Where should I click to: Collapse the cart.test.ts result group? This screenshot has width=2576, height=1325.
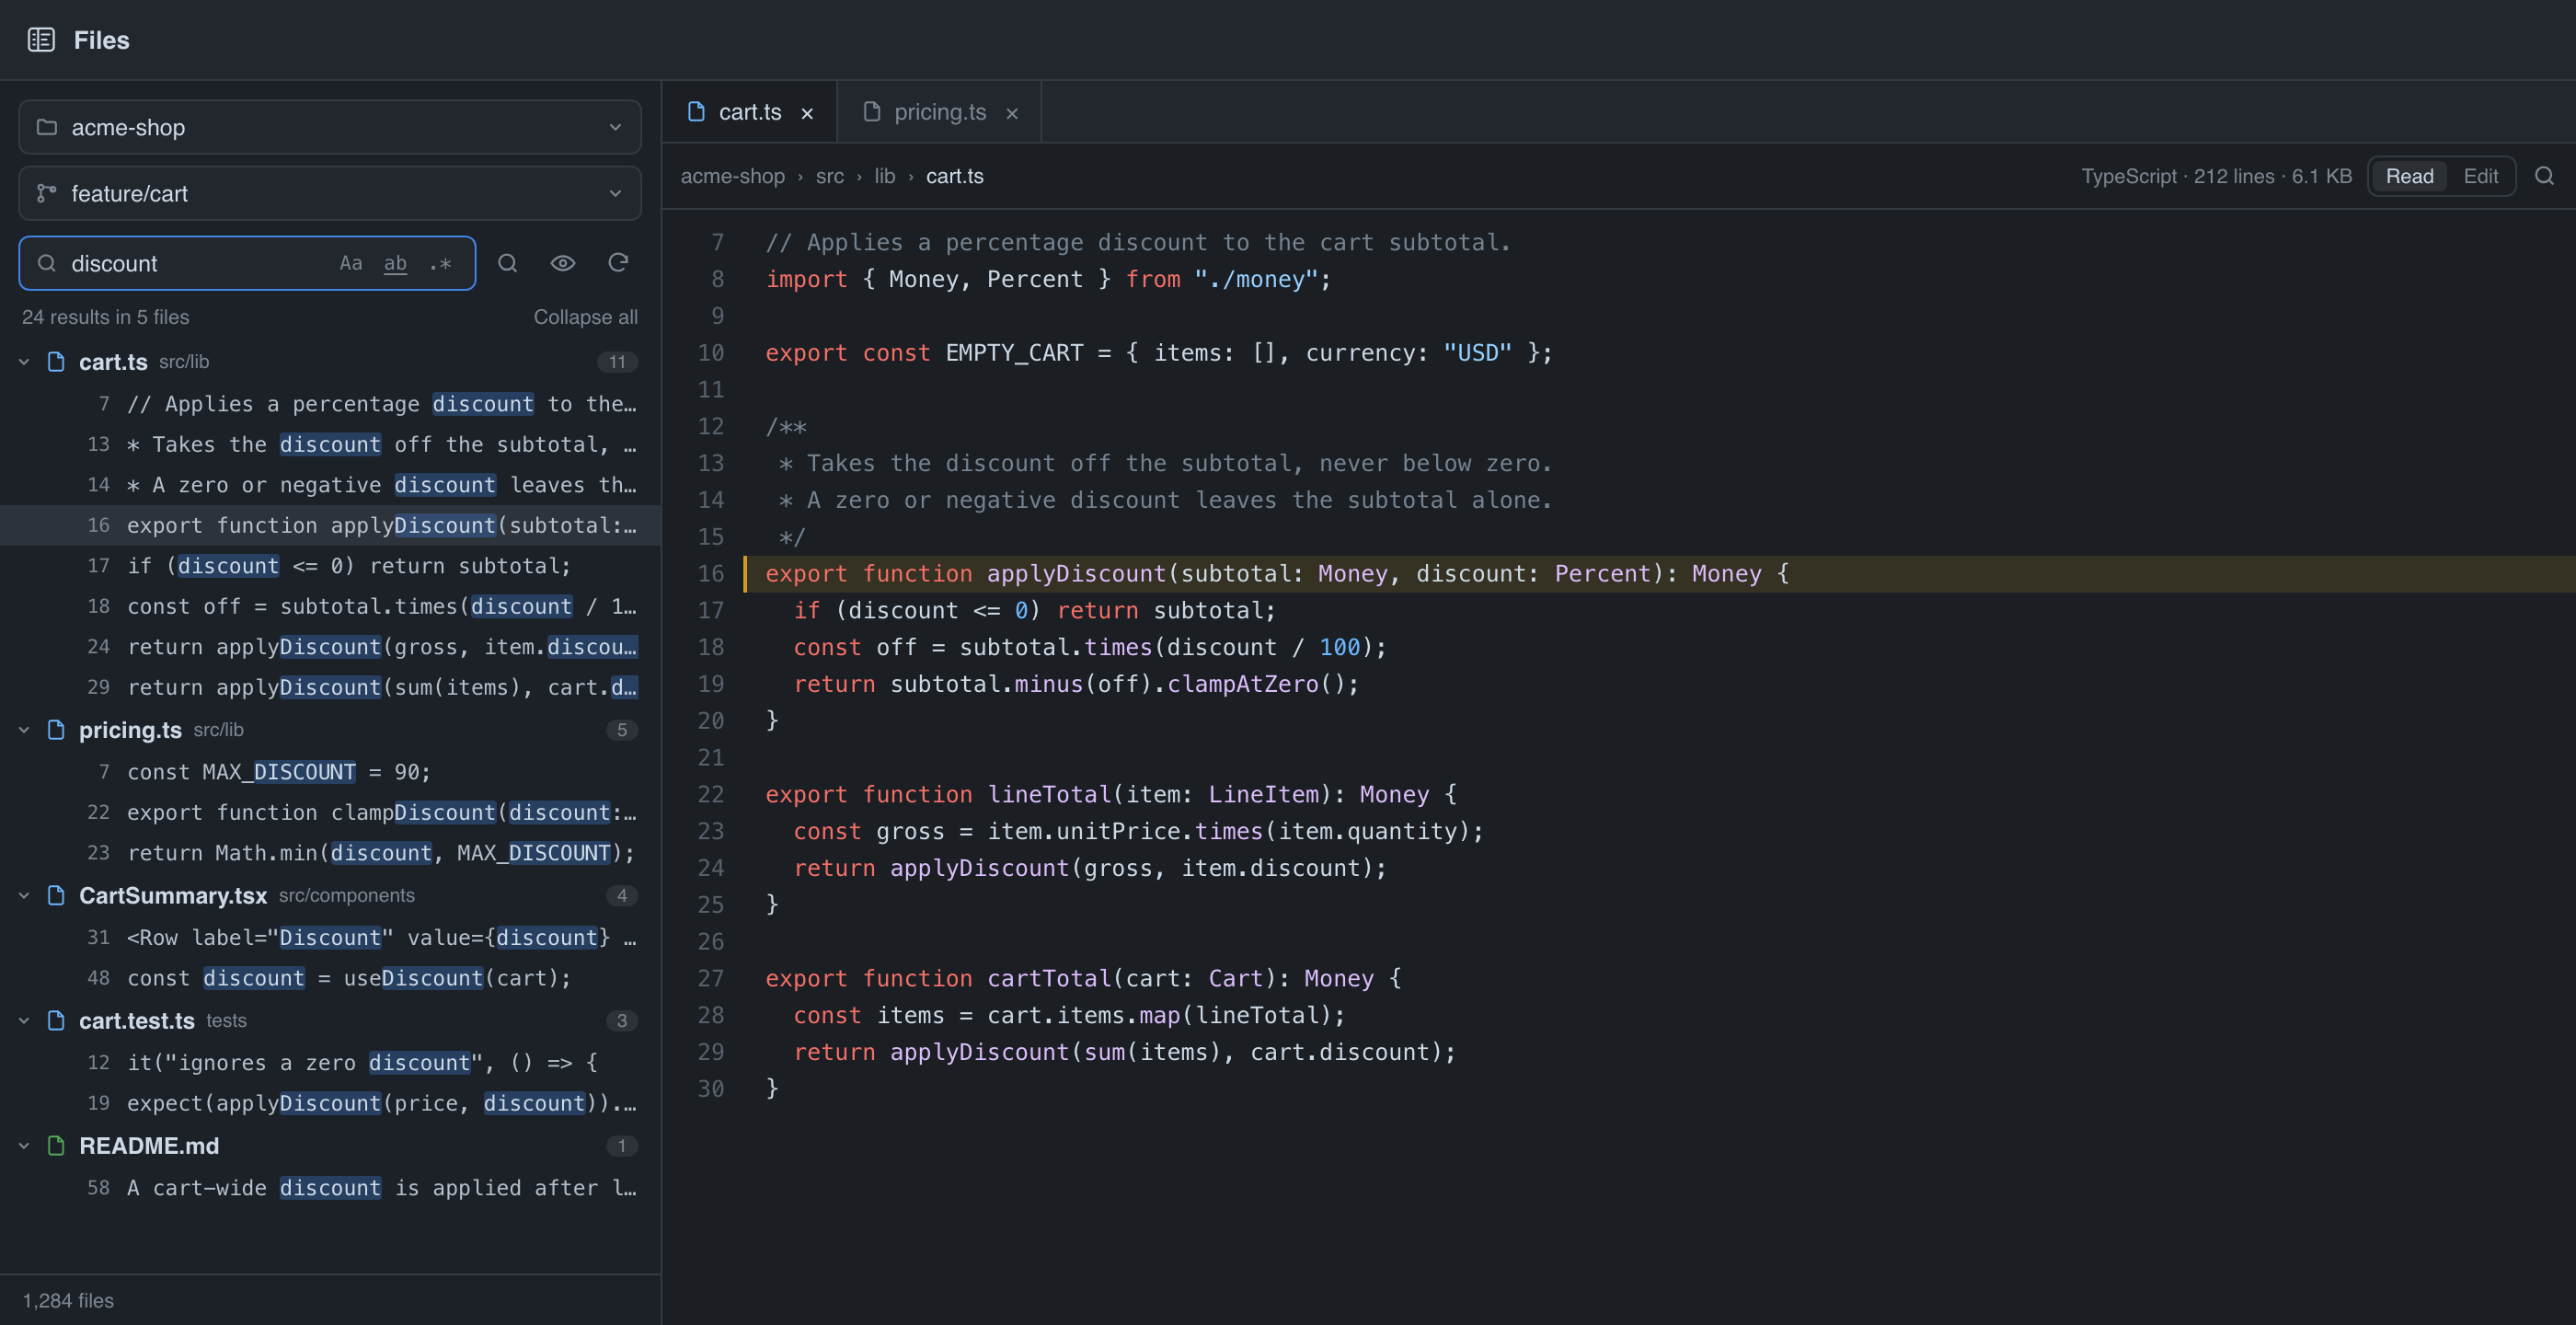pyautogui.click(x=24, y=1020)
